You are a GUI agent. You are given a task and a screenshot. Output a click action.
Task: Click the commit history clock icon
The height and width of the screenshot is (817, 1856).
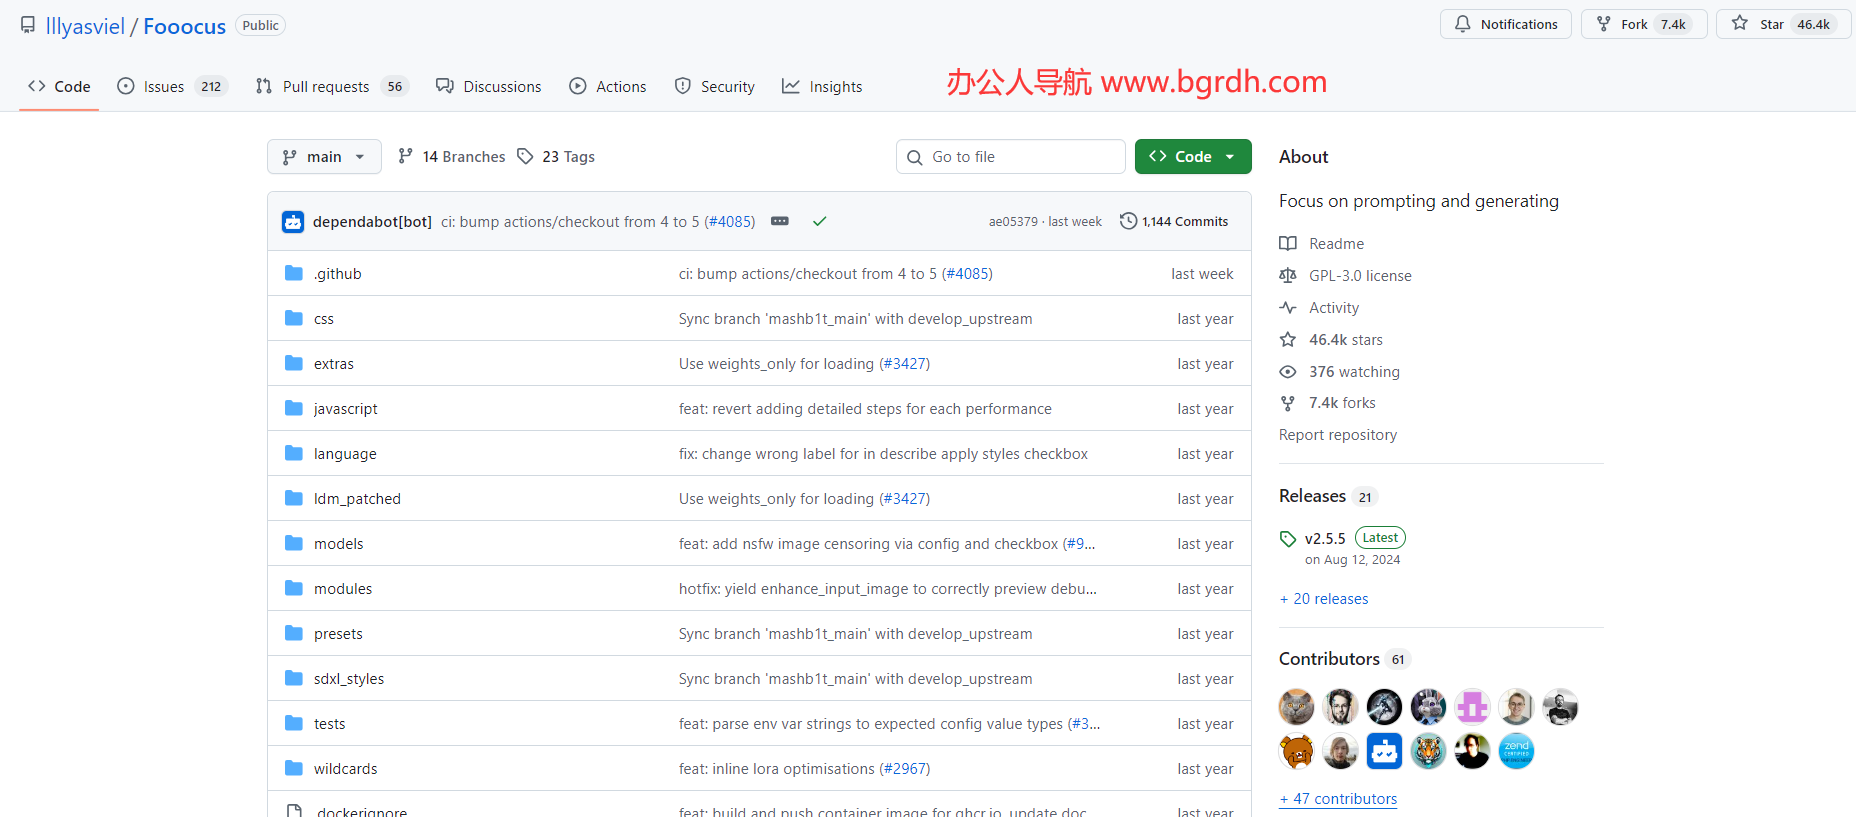tap(1128, 221)
